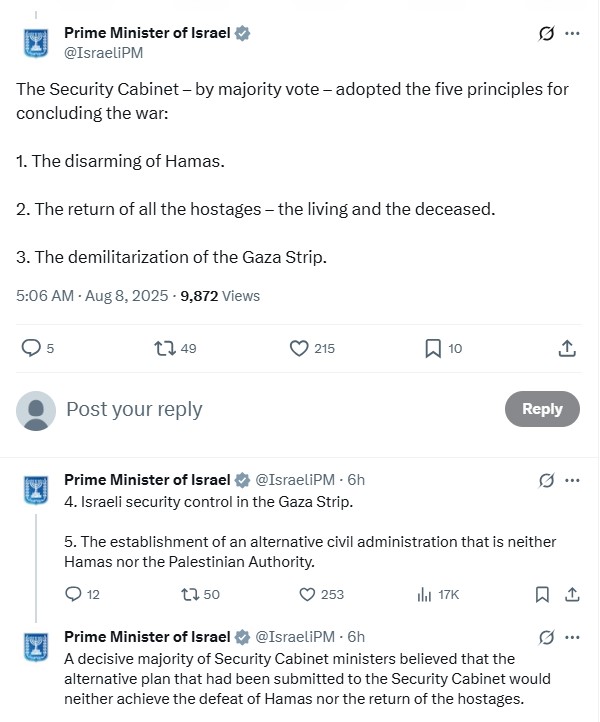Share the main post via share icon
Viewport: 600px width, 722px height.
pos(567,348)
